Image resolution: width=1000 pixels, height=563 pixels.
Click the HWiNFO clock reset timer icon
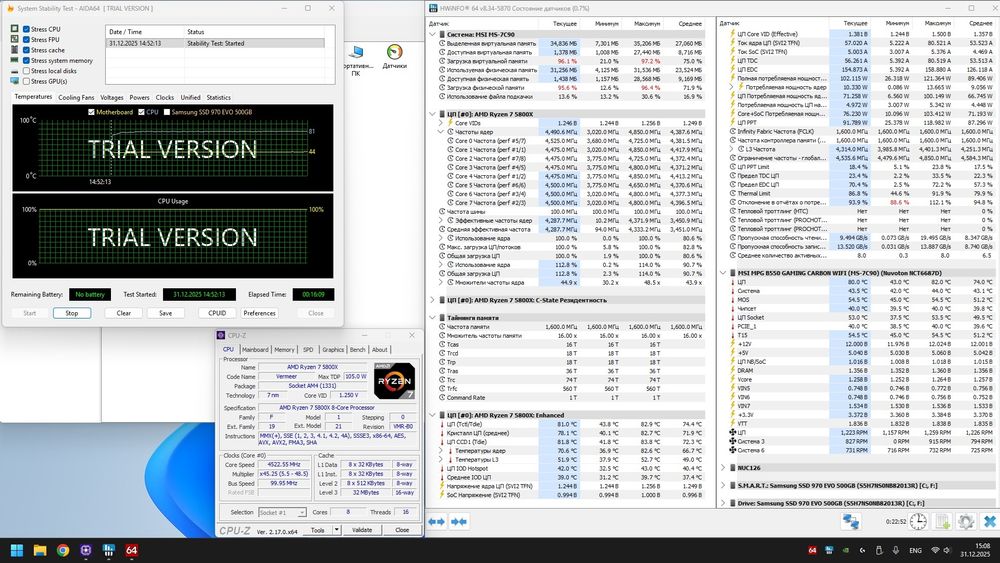point(918,522)
